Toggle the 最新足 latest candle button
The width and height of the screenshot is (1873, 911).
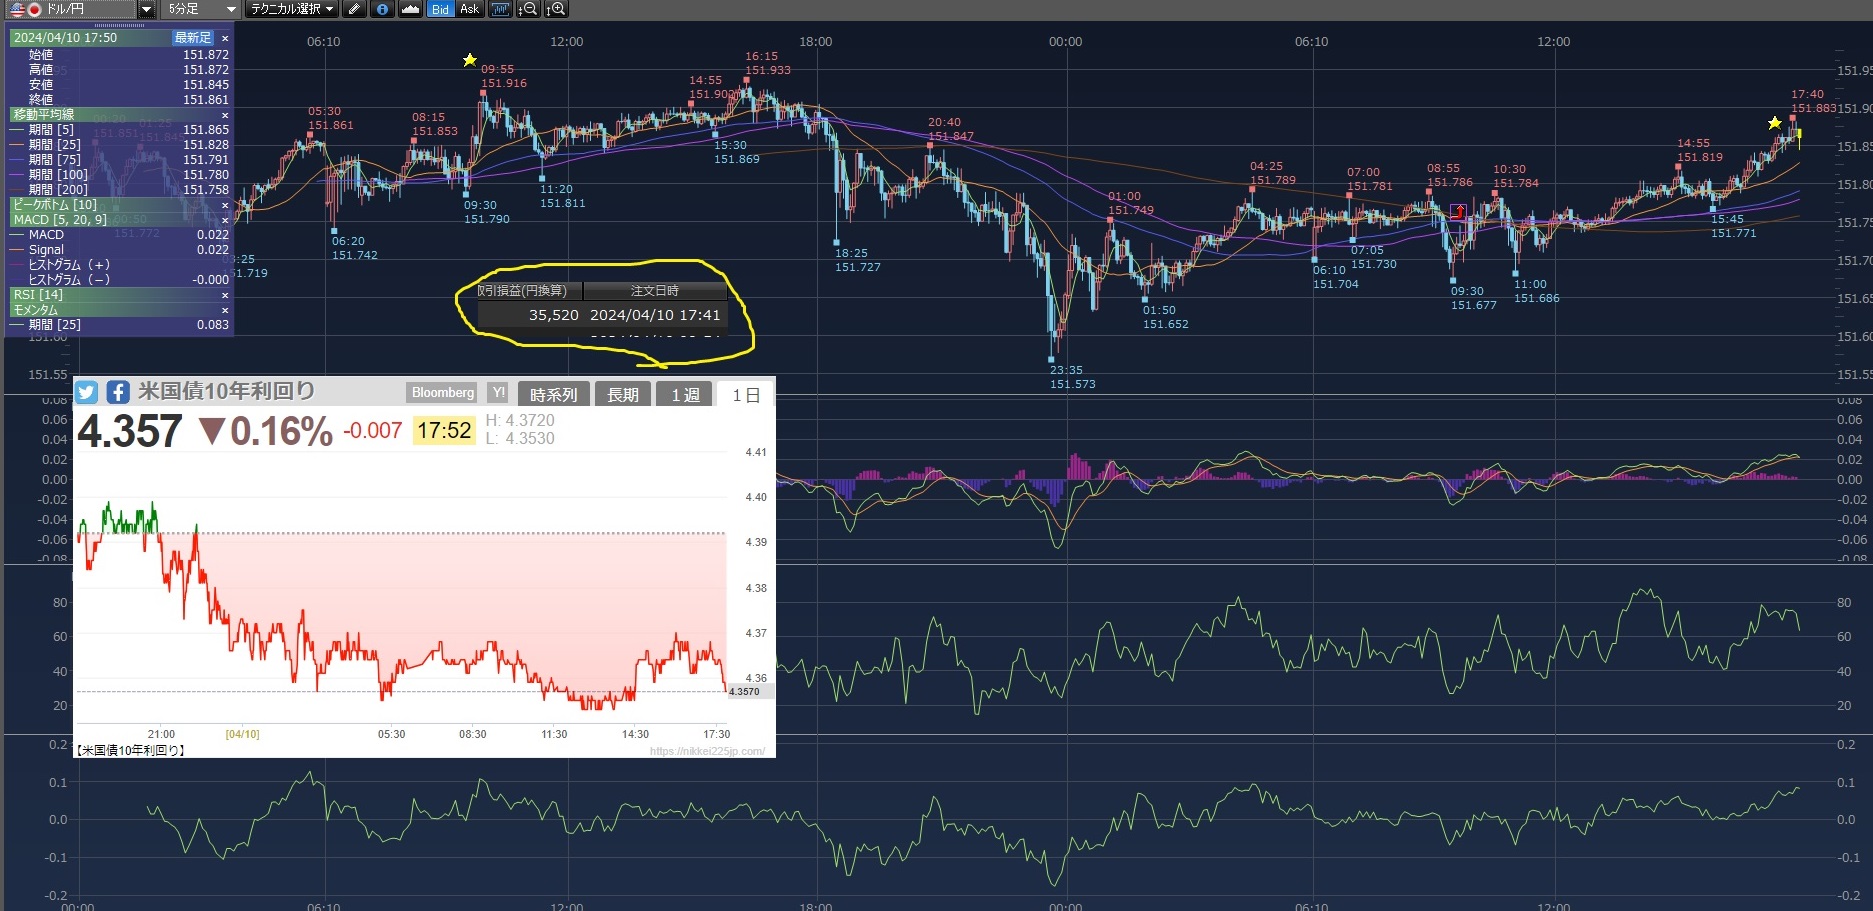coord(192,38)
